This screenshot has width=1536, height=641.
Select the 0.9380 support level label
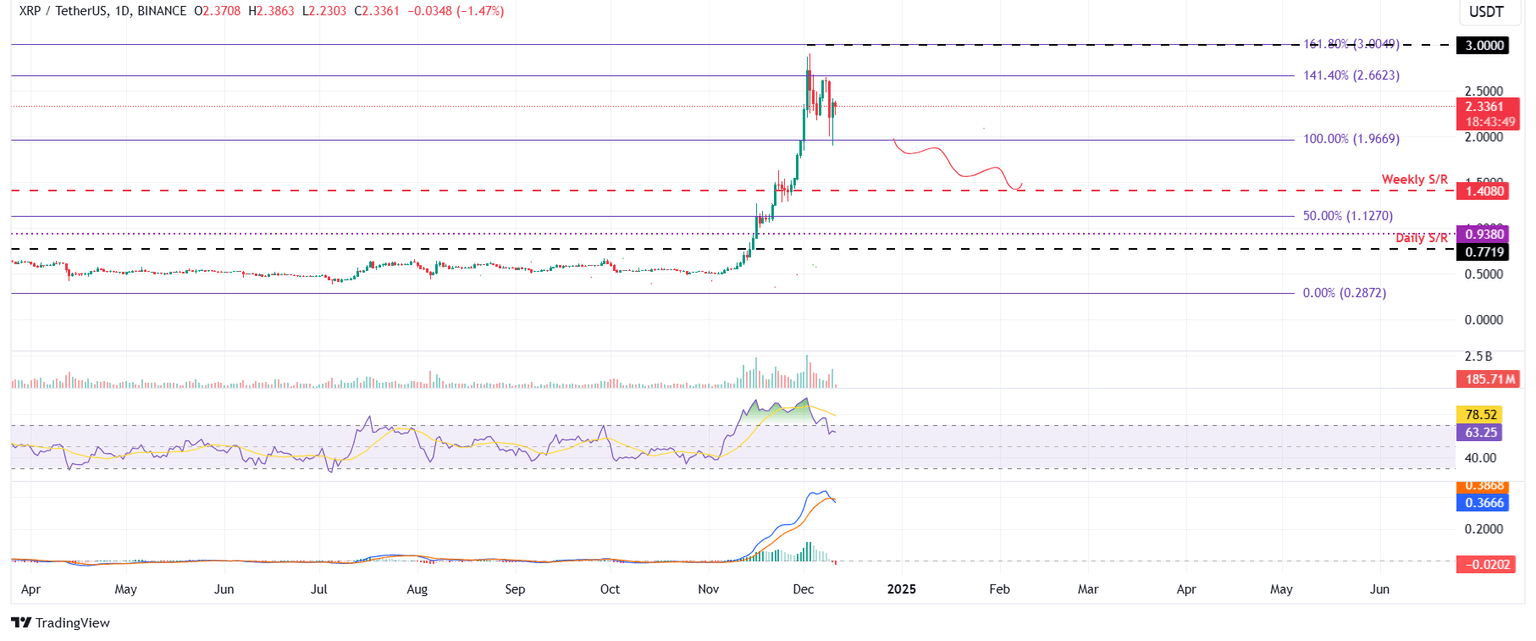pos(1483,233)
